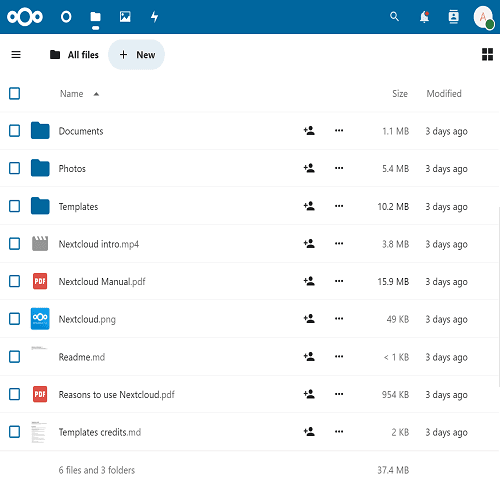Open the user avatar menu
Image resolution: width=500 pixels, height=479 pixels.
tap(483, 17)
